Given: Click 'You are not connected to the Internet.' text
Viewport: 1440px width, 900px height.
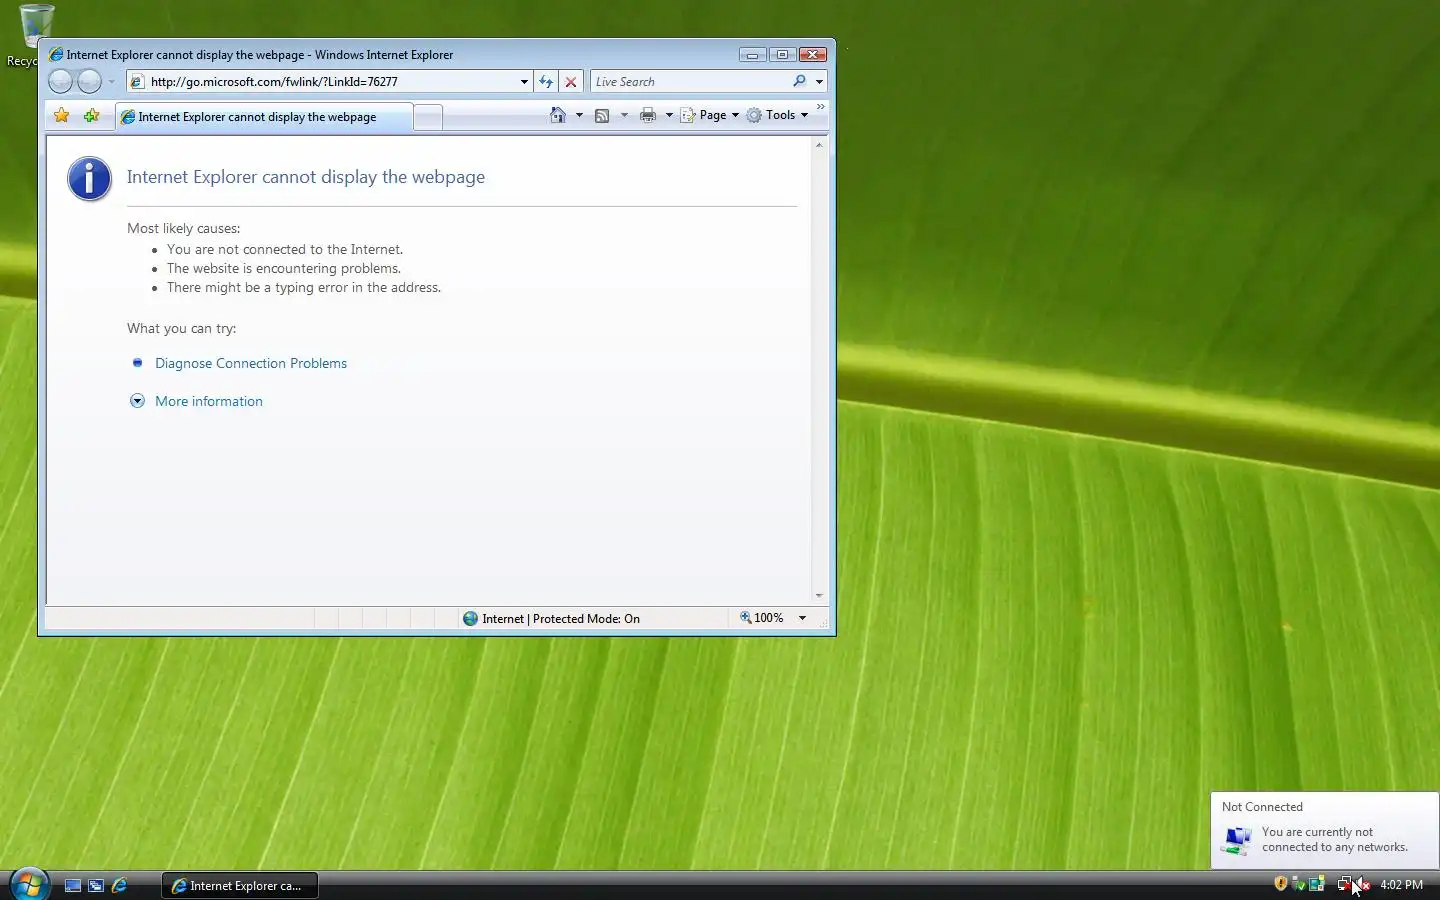Looking at the screenshot, I should 285,249.
